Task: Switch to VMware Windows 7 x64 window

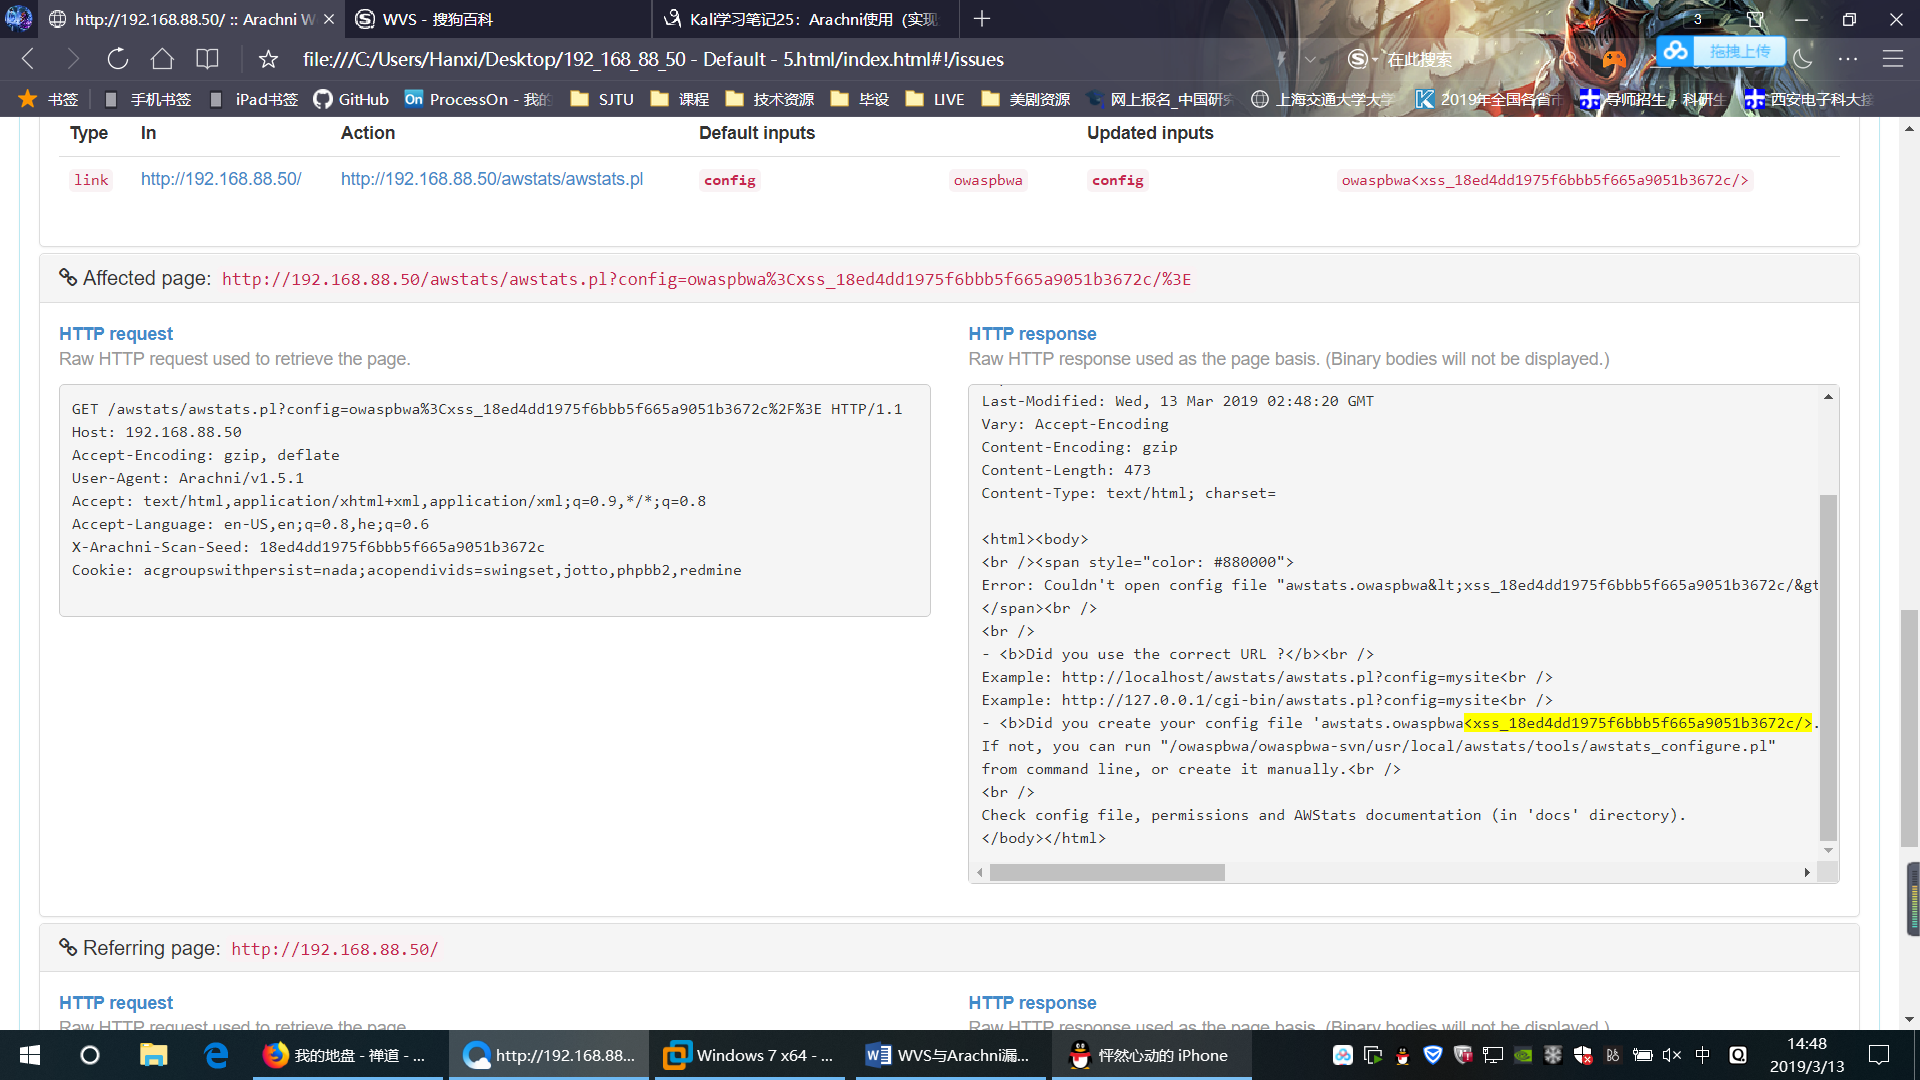Action: tap(750, 1055)
